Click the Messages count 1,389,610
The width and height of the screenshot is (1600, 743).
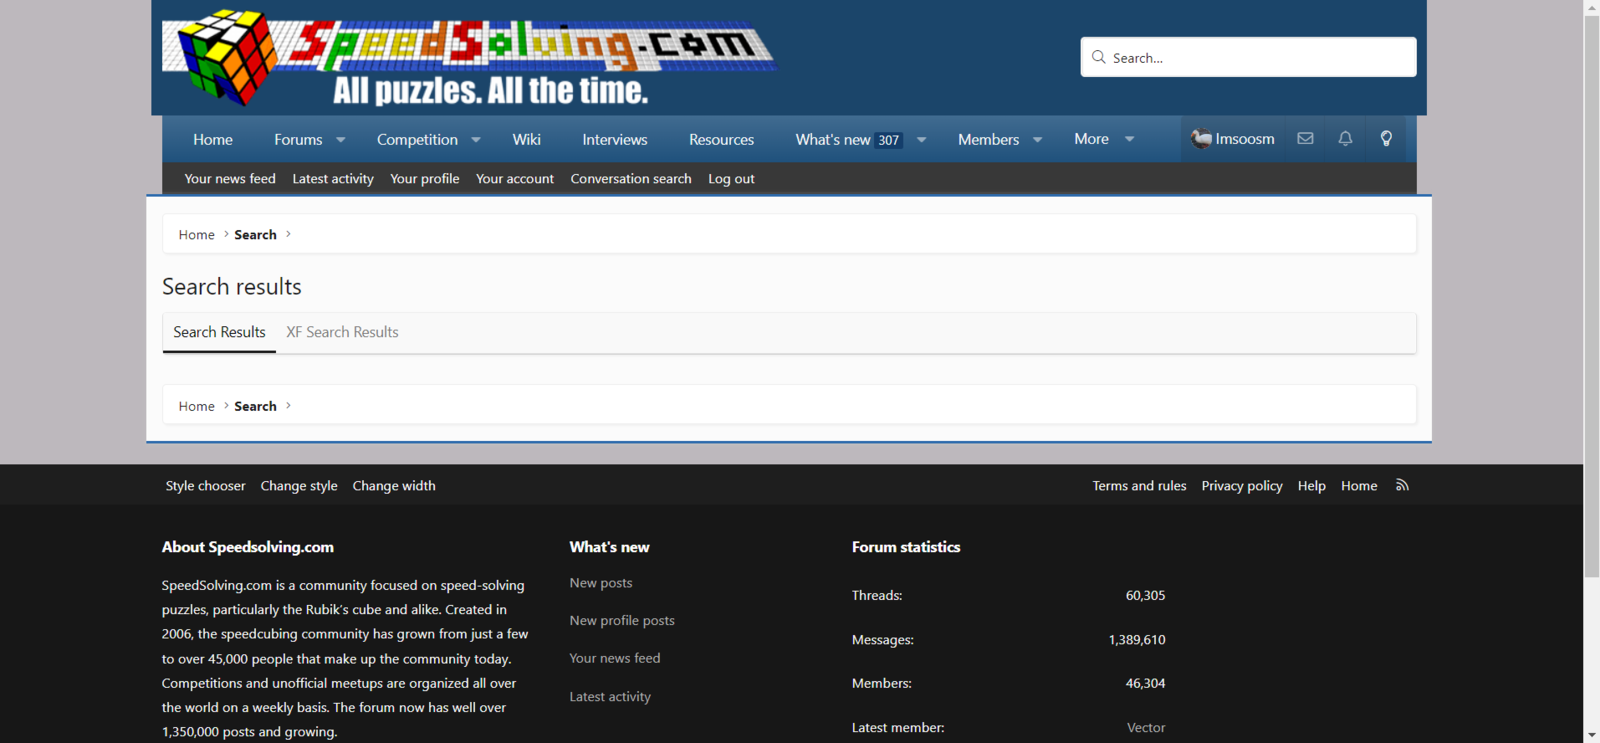tap(1137, 640)
